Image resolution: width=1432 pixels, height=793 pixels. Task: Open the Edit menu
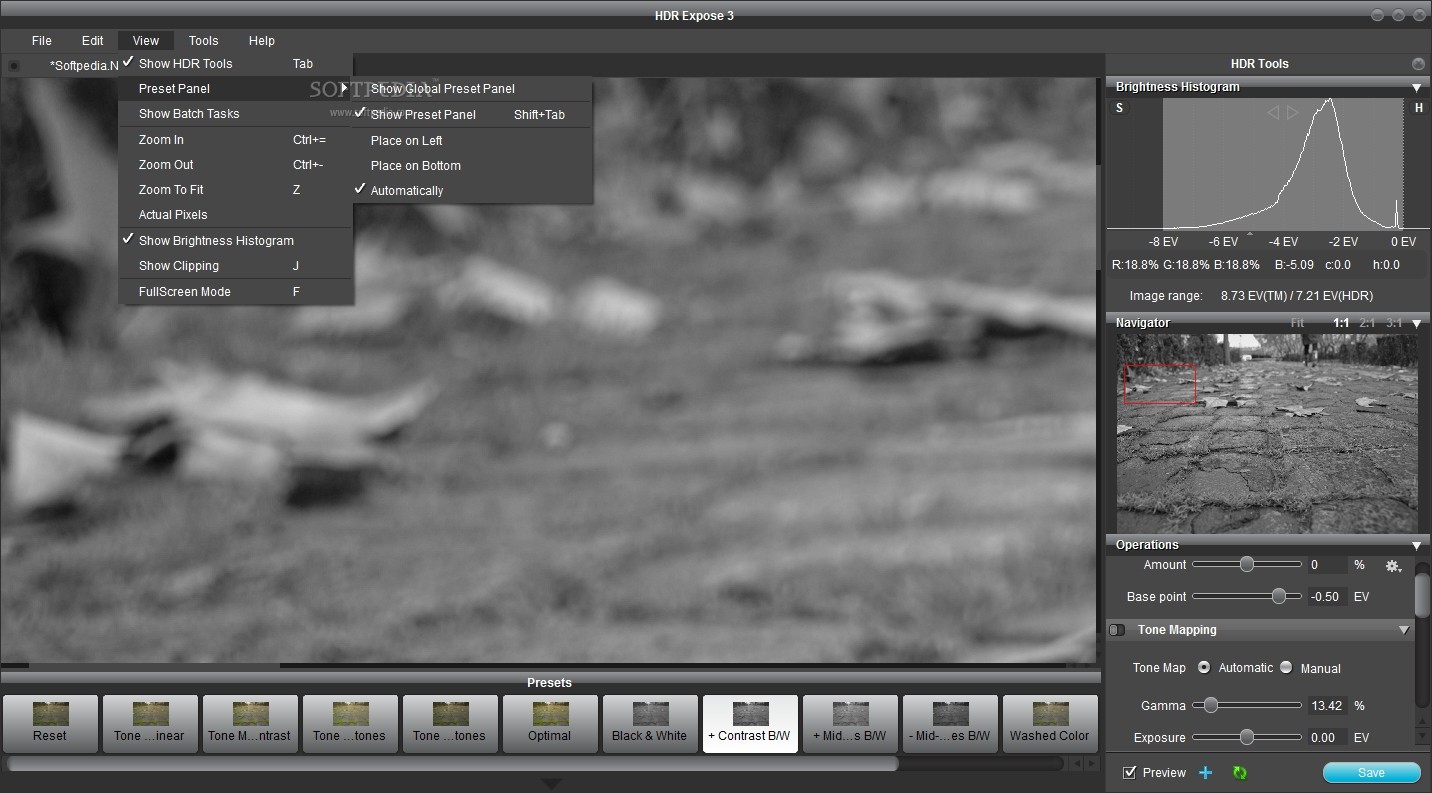[x=93, y=41]
